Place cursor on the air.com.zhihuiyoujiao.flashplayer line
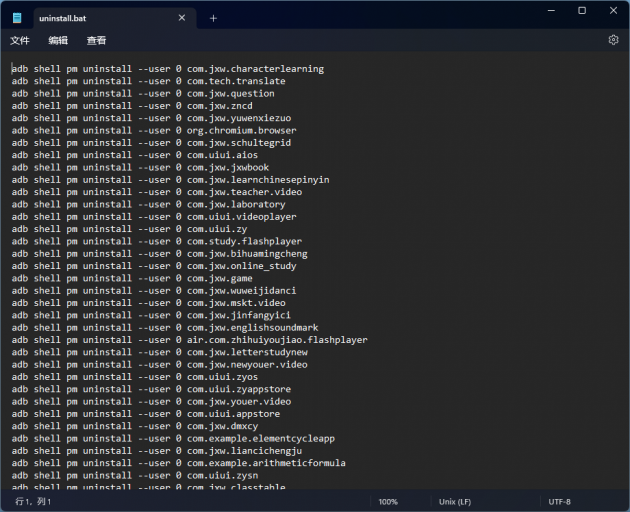The image size is (630, 512). coord(276,340)
